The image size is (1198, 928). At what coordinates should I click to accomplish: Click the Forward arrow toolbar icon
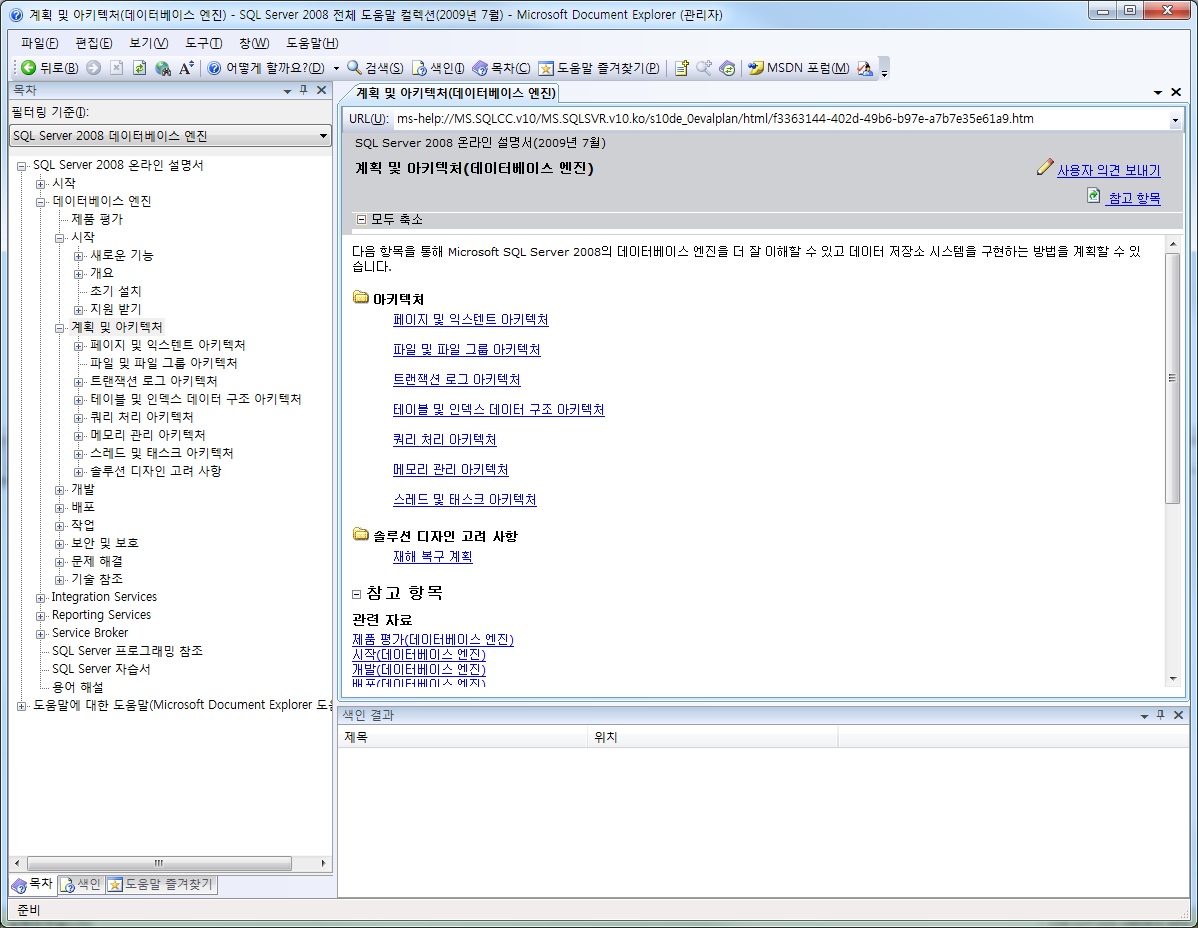click(x=93, y=68)
